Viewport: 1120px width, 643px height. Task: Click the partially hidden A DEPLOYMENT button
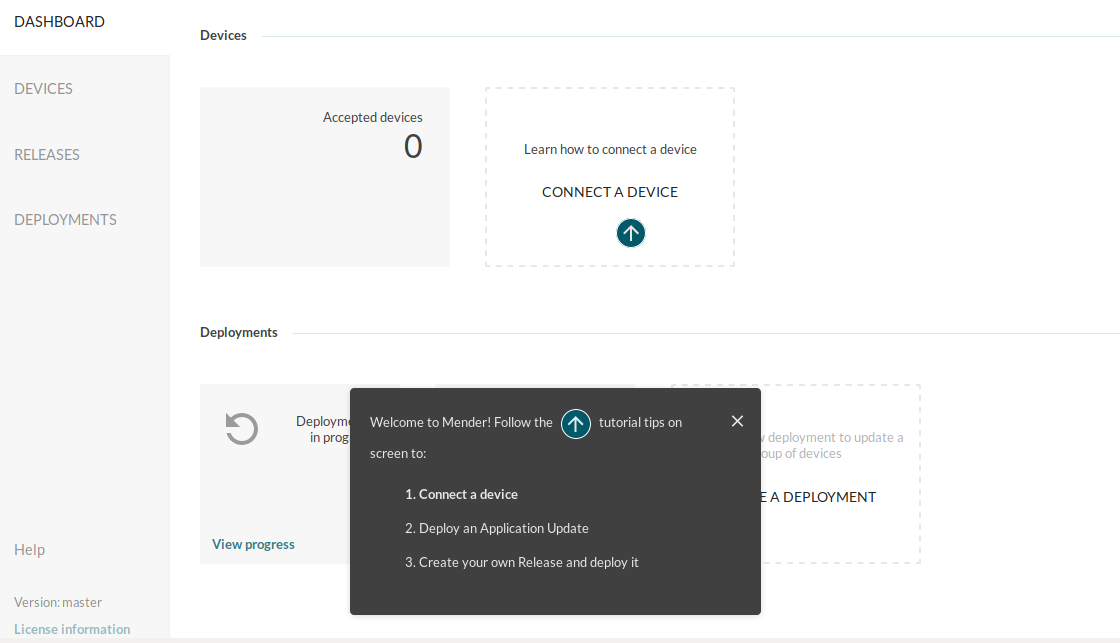(819, 497)
